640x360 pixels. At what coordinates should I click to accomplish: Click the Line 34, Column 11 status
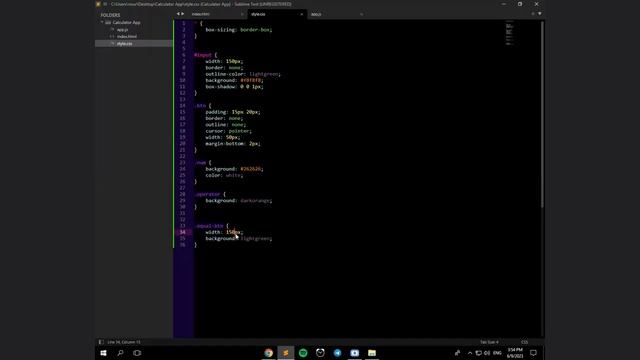124,342
